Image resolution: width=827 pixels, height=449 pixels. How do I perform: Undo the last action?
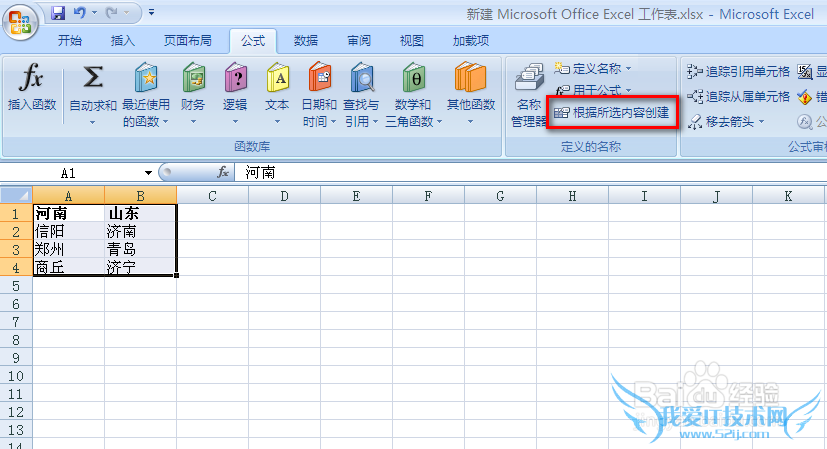coord(79,13)
